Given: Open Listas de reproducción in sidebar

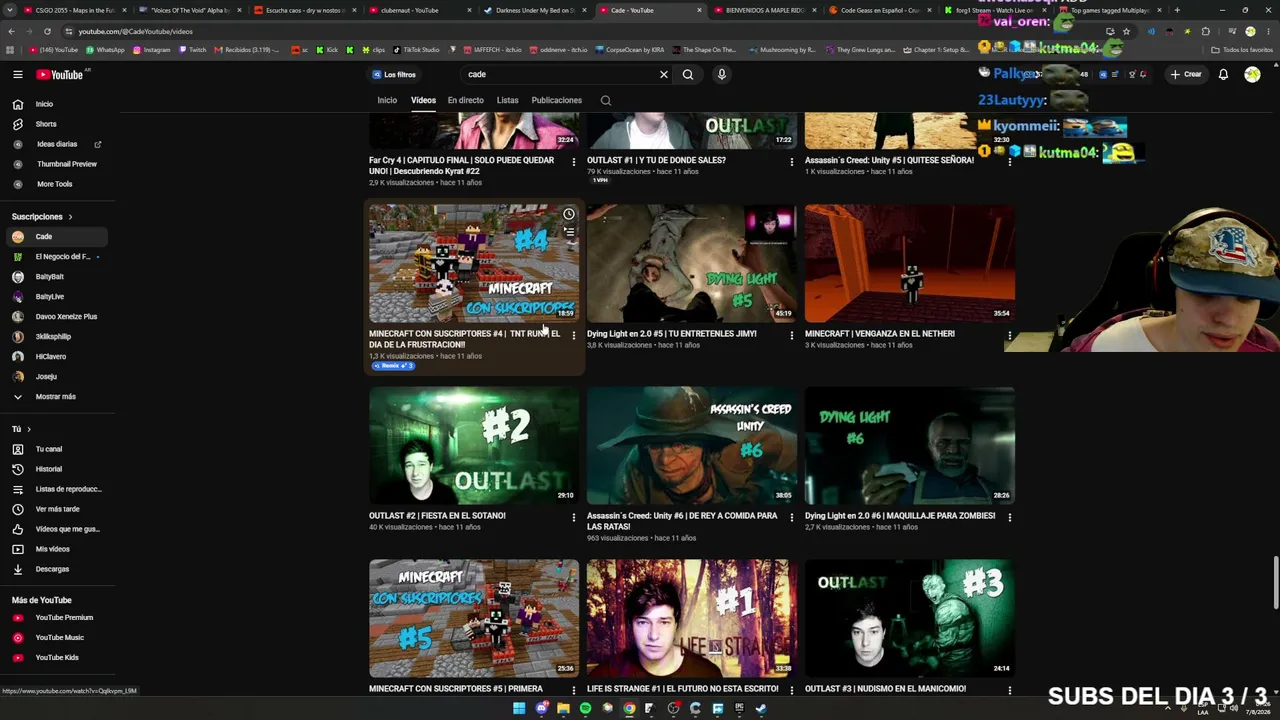Looking at the screenshot, I should coord(55,489).
